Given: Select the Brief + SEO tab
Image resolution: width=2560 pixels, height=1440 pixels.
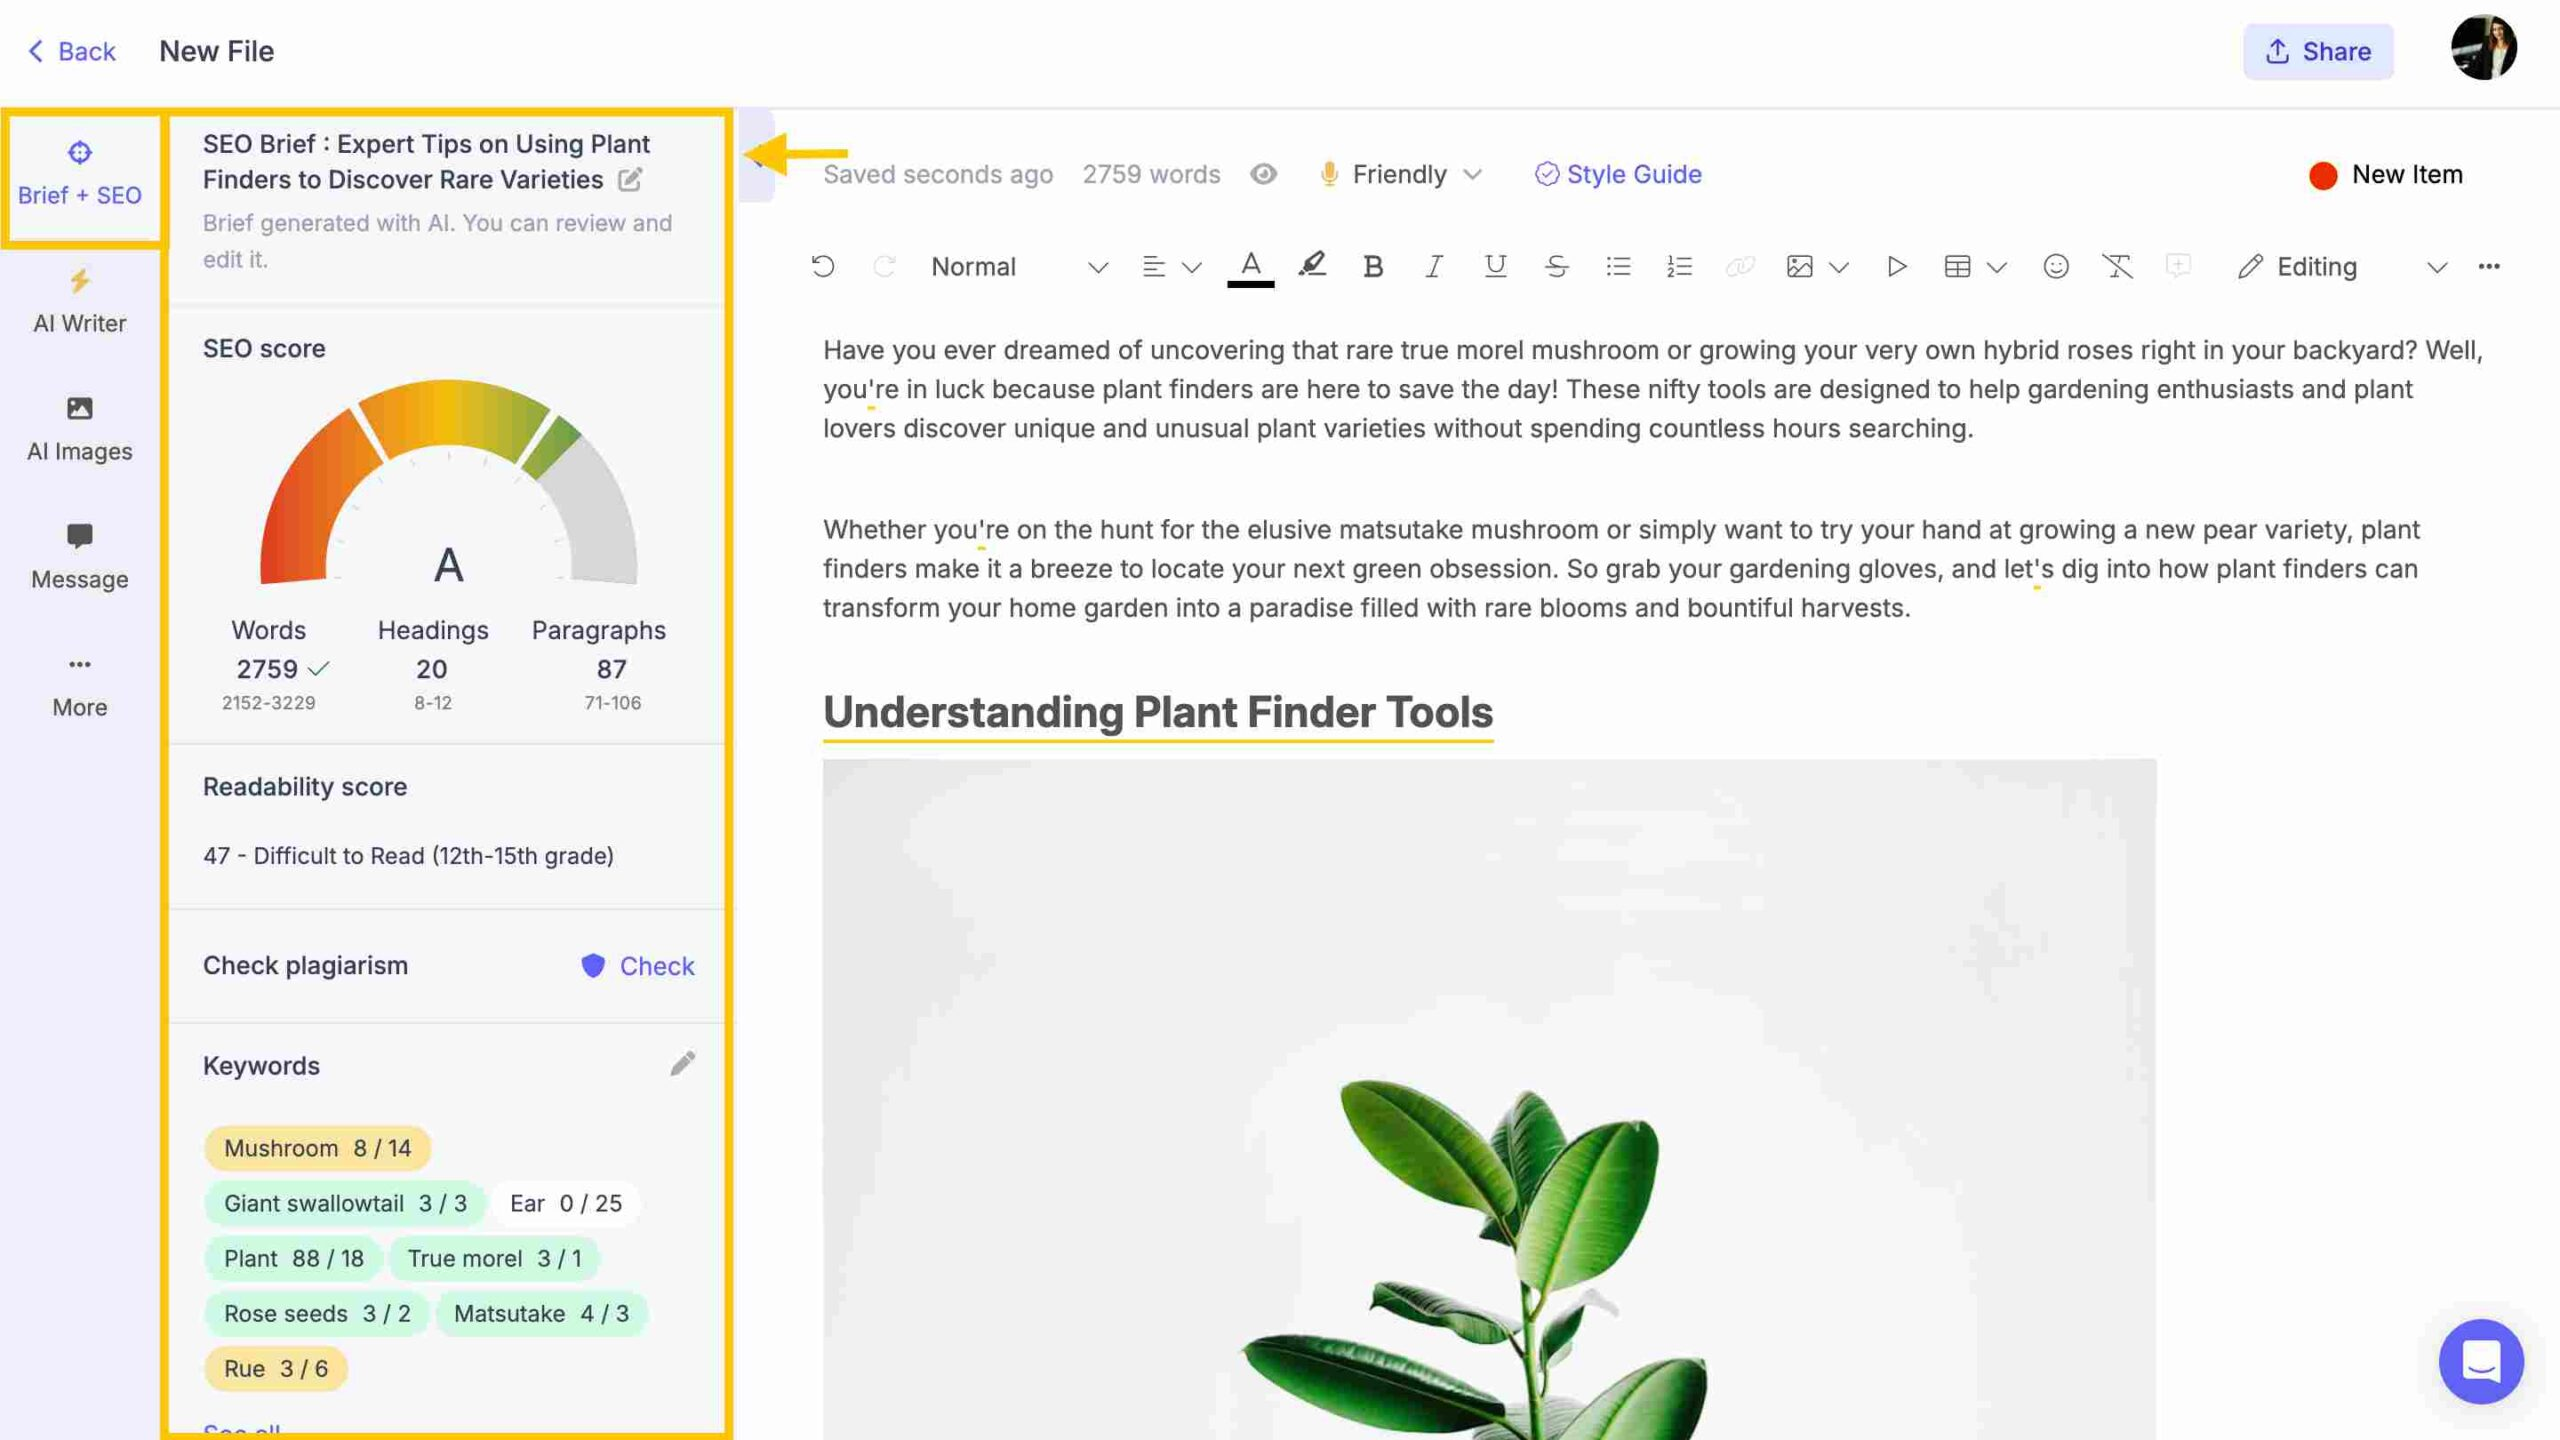Looking at the screenshot, I should tap(79, 172).
